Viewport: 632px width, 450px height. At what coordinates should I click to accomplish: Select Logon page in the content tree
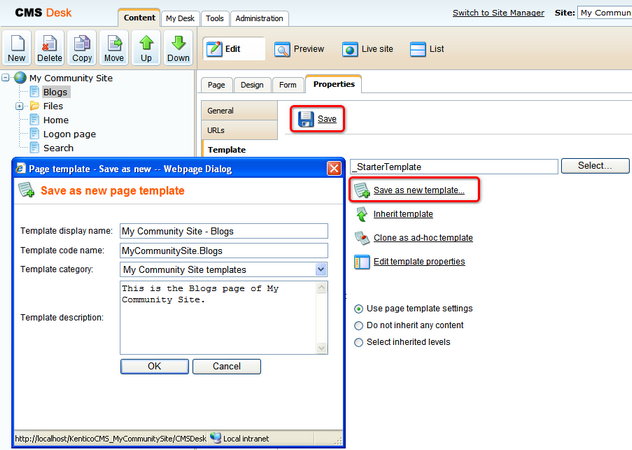(69, 134)
